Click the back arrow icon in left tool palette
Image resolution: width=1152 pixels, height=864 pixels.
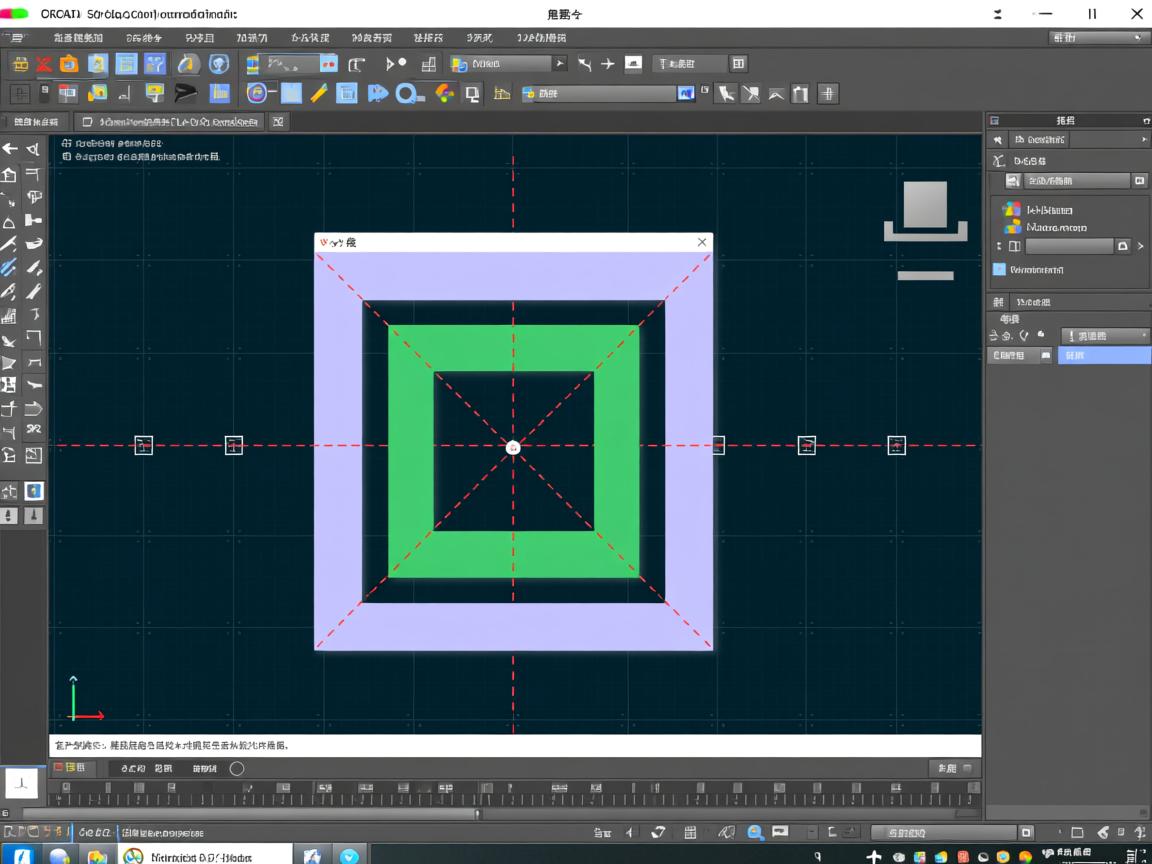9,149
